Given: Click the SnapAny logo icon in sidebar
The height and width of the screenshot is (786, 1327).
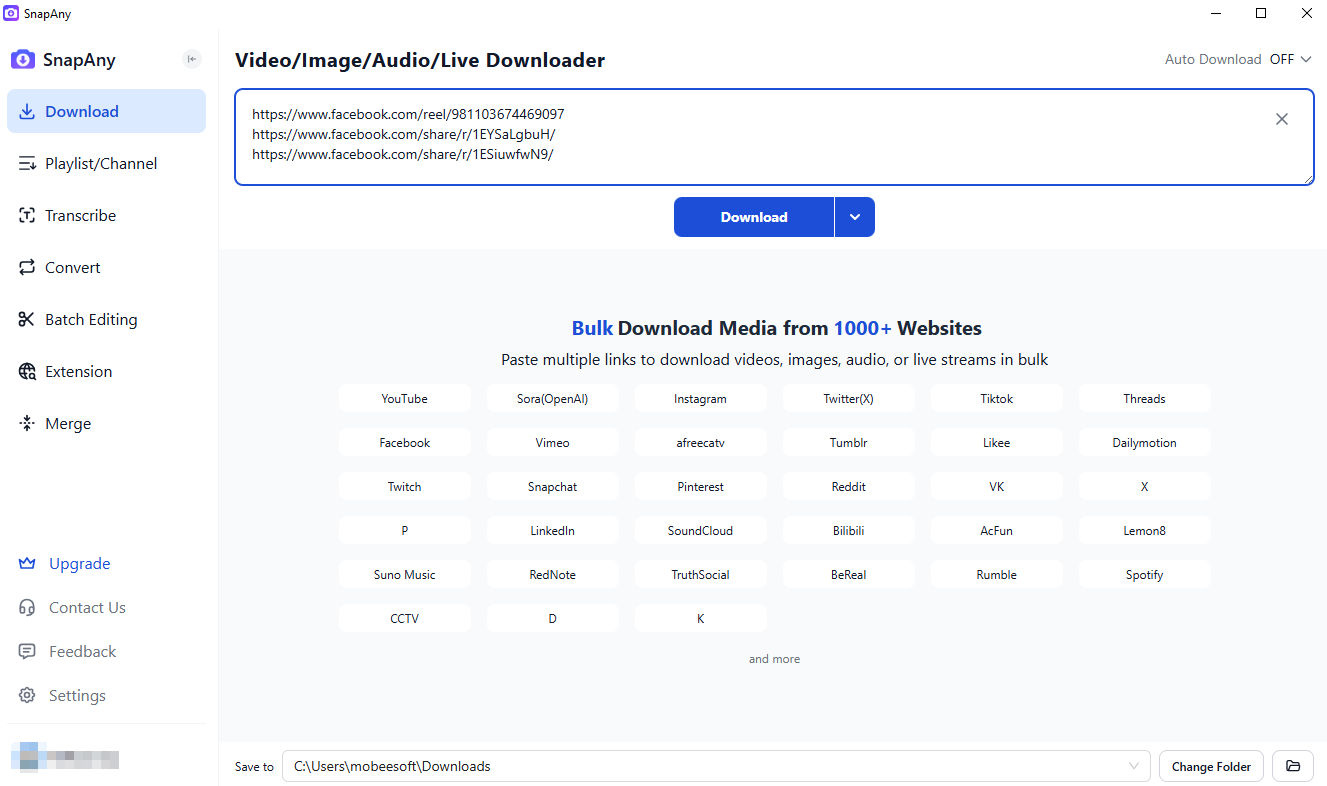Looking at the screenshot, I should (x=23, y=60).
